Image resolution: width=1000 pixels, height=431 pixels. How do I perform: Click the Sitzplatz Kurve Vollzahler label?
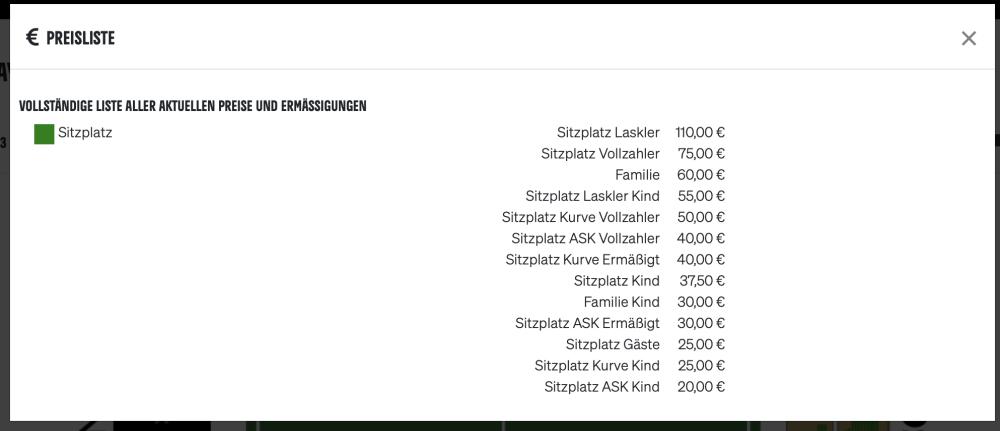coord(581,217)
